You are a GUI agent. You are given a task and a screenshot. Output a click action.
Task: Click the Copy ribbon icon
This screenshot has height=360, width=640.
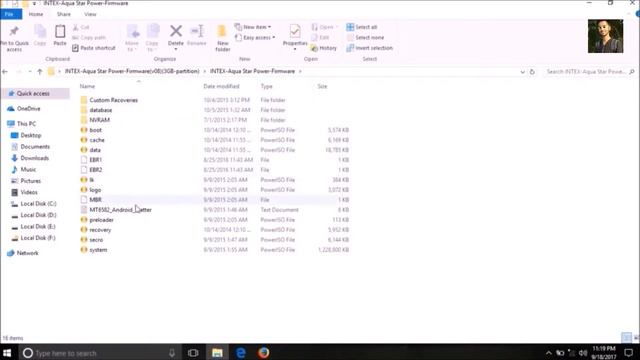pyautogui.click(x=40, y=31)
